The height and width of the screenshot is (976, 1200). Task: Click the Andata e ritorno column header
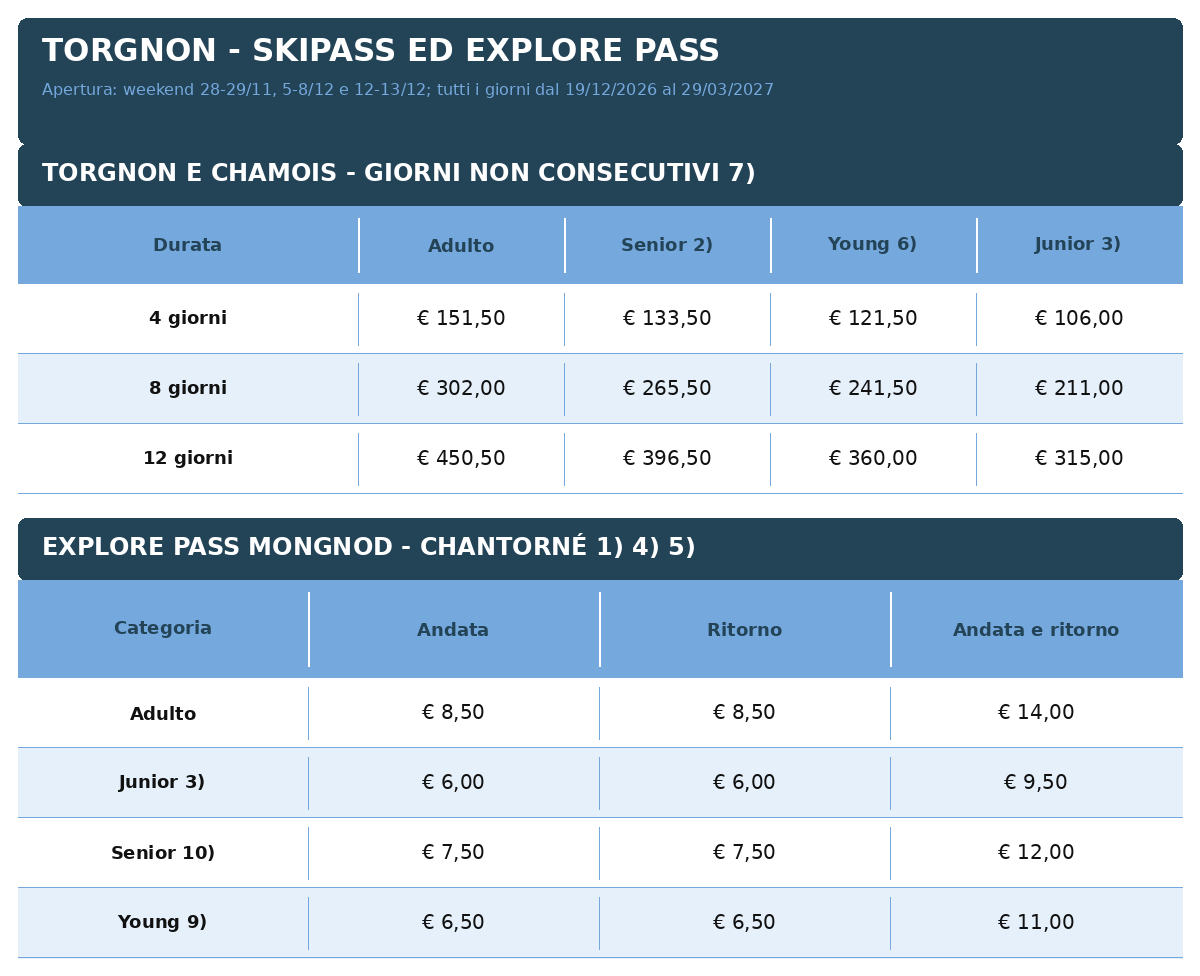(x=1036, y=630)
